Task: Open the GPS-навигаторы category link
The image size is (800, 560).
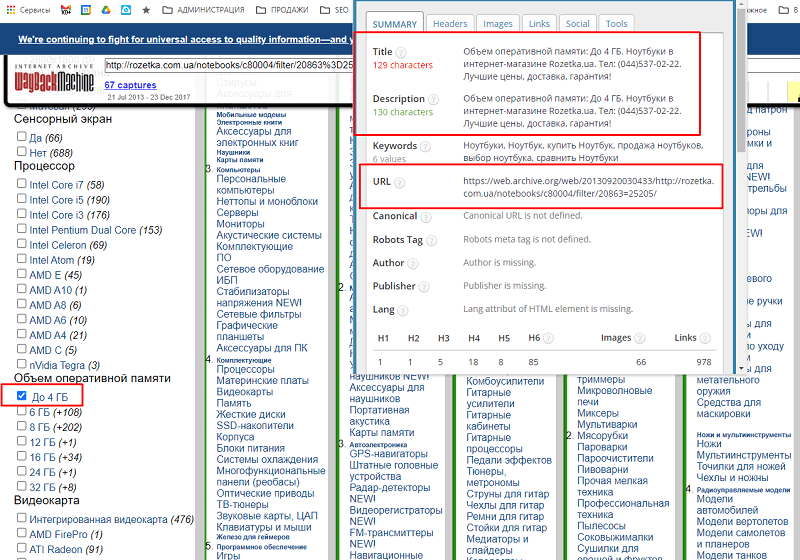Action: click(388, 454)
